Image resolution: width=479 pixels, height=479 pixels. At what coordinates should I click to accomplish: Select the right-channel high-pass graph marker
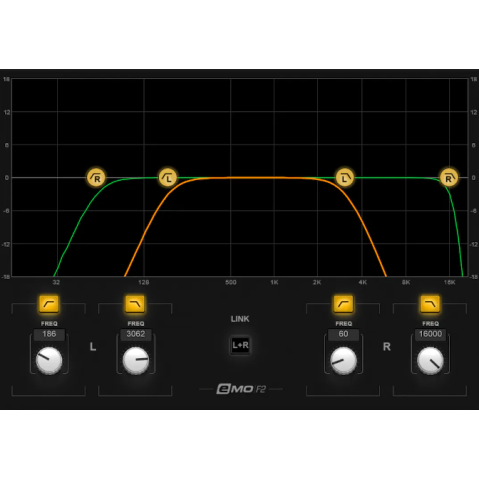(96, 177)
